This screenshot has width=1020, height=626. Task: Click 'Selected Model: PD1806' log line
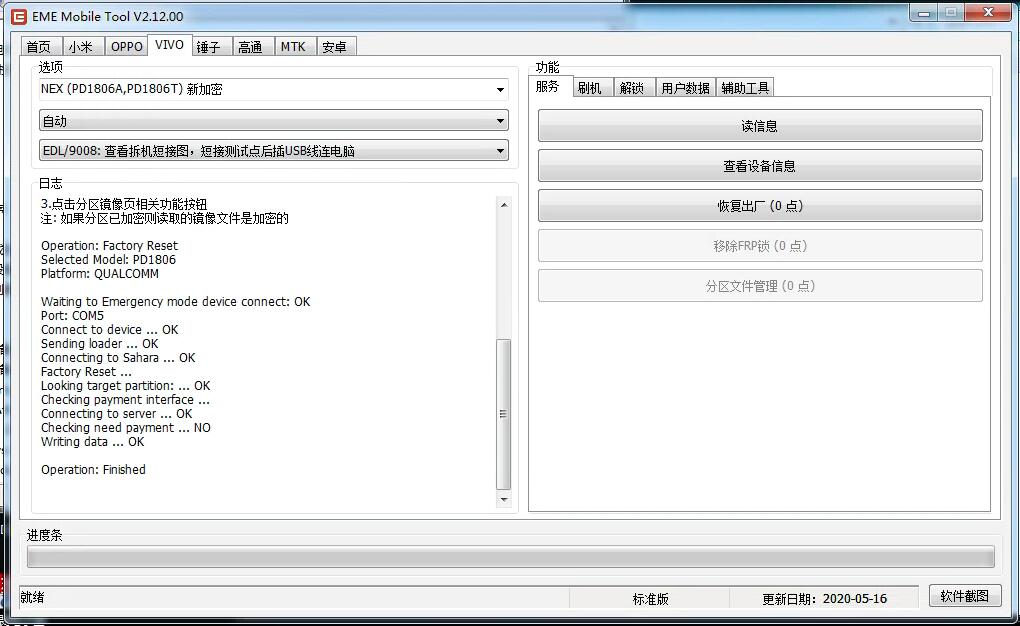point(108,260)
